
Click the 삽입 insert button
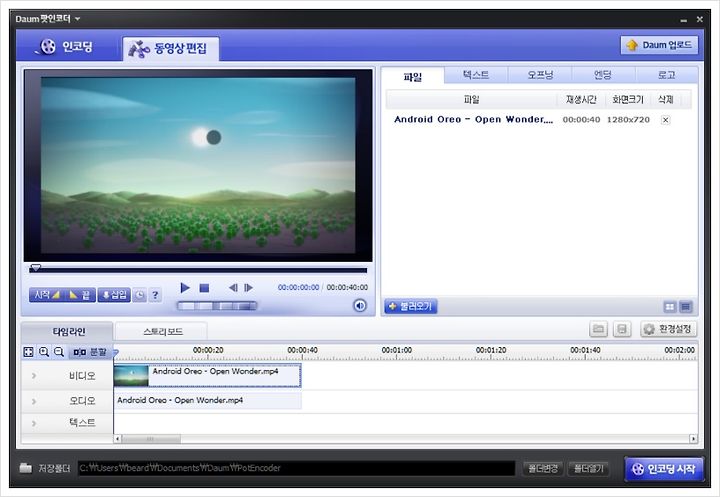(114, 294)
